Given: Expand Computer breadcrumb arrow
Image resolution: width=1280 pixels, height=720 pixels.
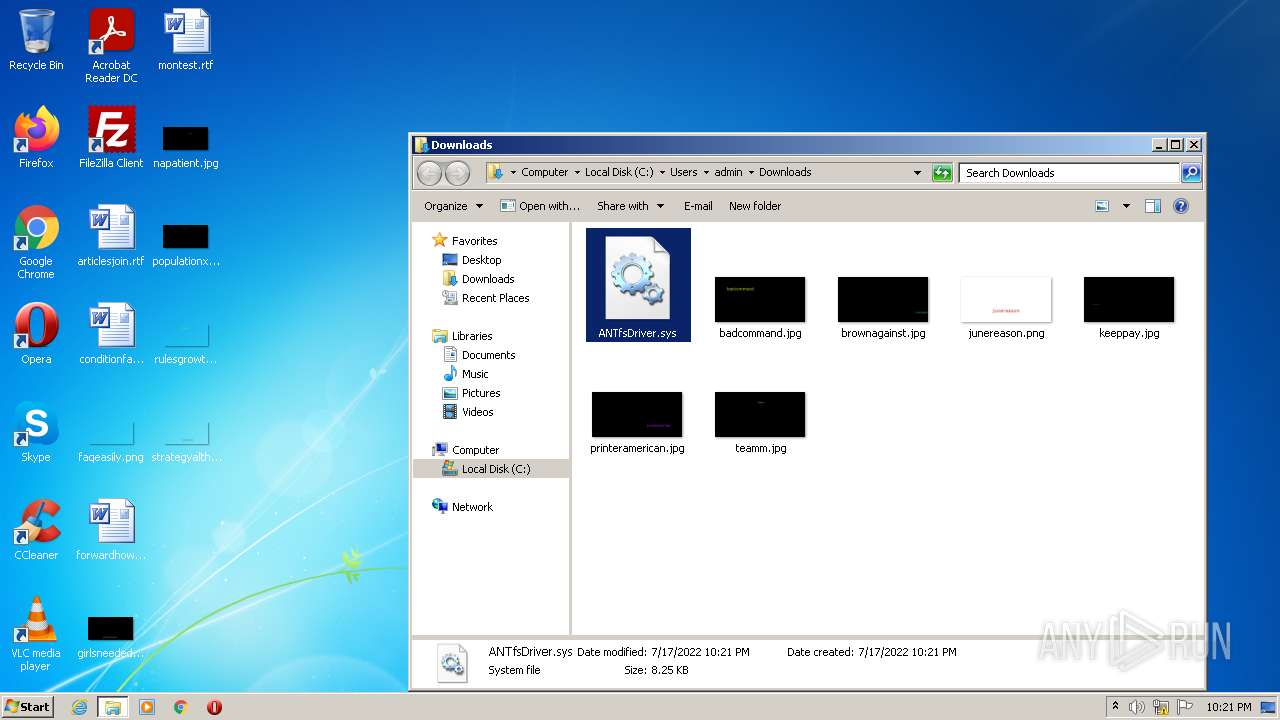Looking at the screenshot, I should [x=577, y=173].
